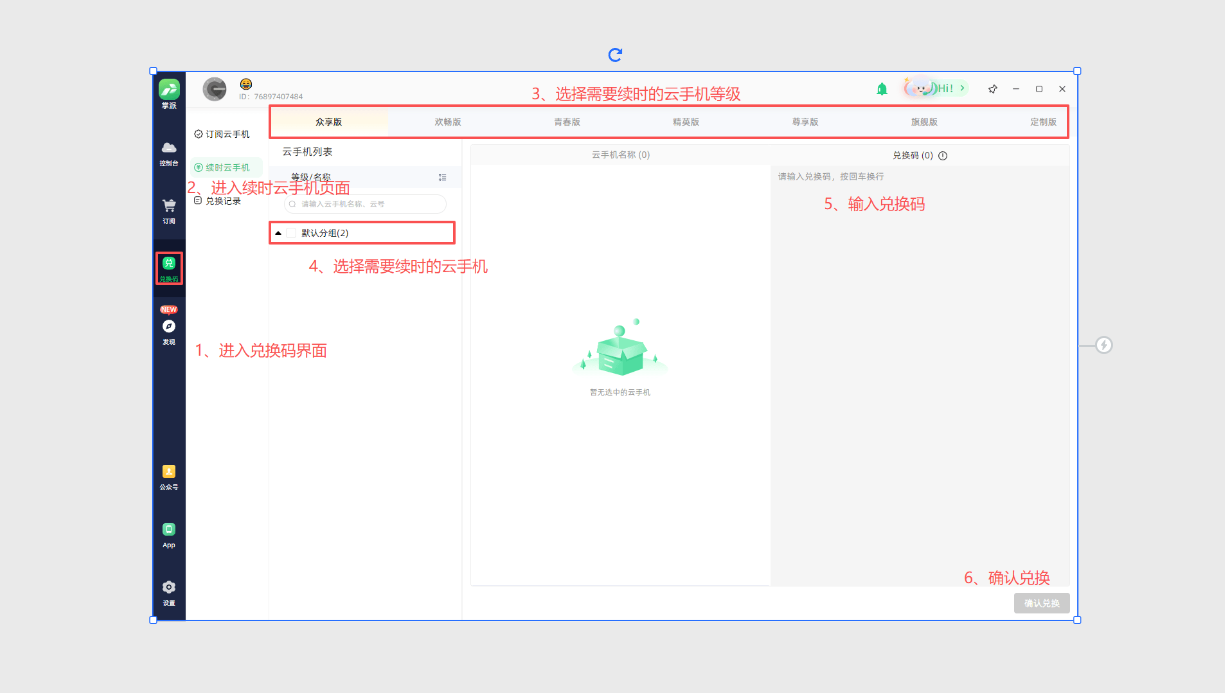Click the 云手机列表 heading

[x=307, y=152]
